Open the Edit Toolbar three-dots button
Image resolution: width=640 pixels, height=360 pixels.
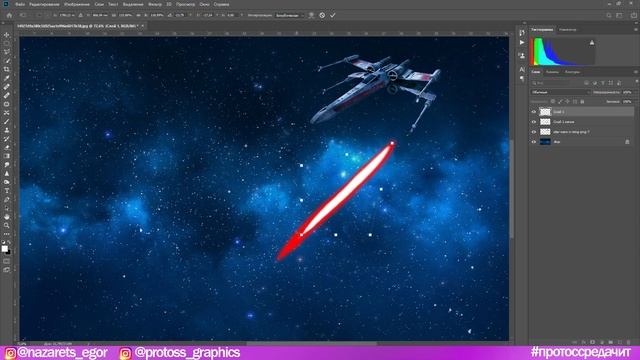point(7,234)
